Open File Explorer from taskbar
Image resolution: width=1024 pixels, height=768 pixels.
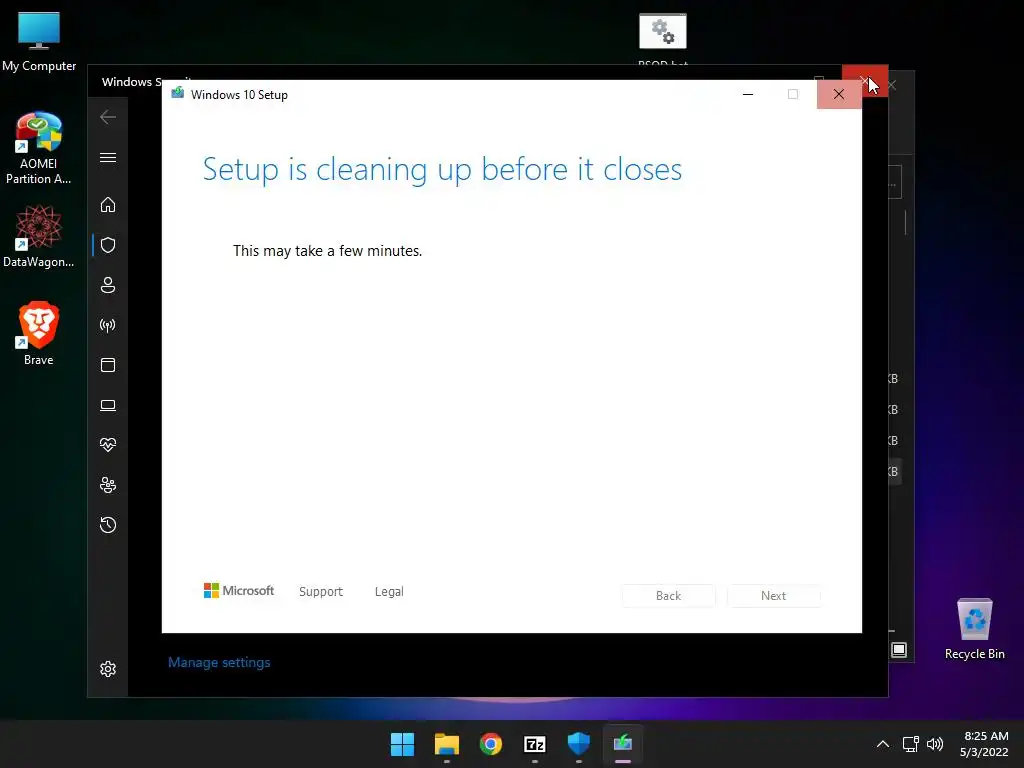click(447, 744)
